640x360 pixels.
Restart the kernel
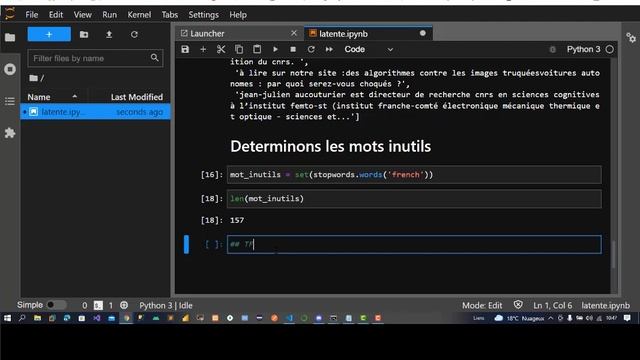click(311, 49)
